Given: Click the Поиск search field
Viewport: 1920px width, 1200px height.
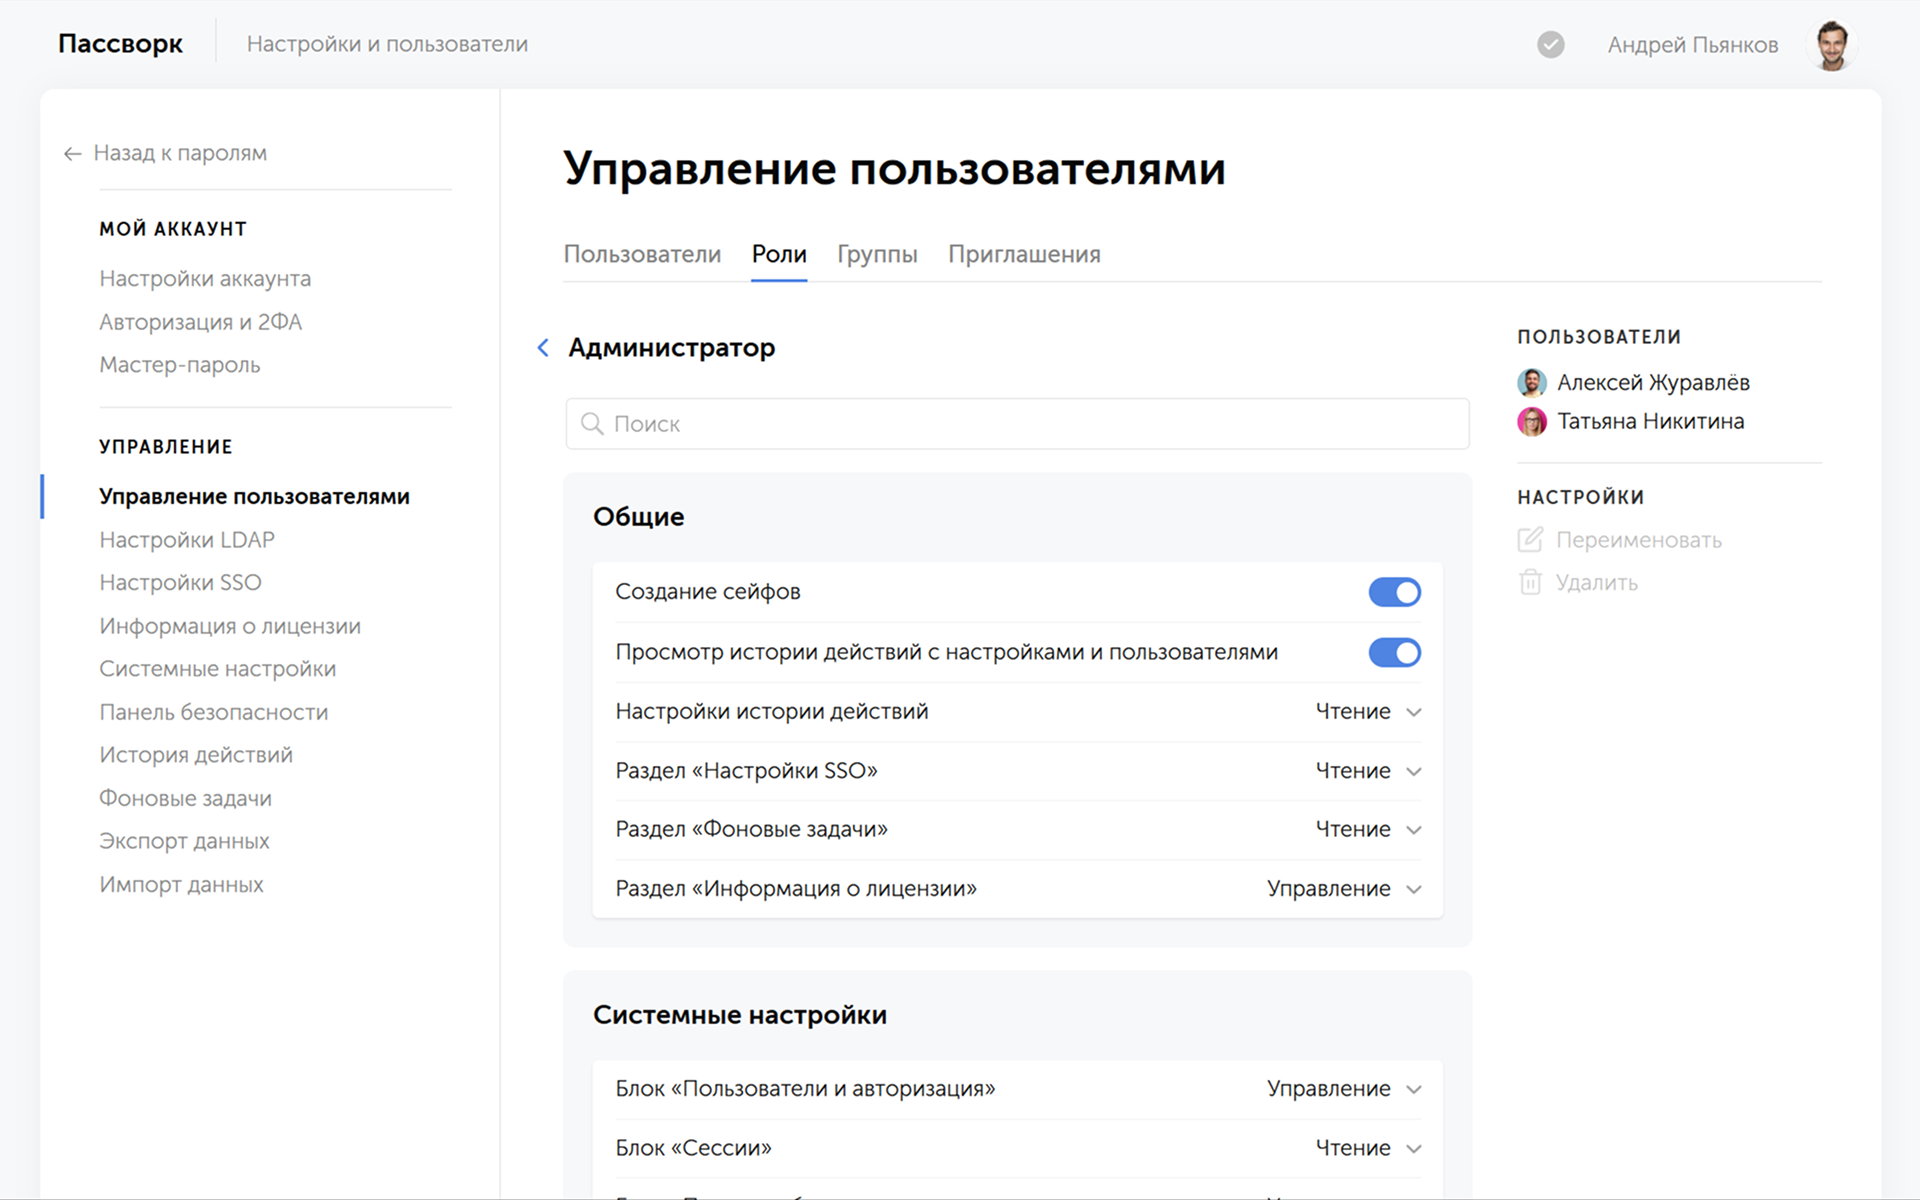Looking at the screenshot, I should coord(1017,424).
